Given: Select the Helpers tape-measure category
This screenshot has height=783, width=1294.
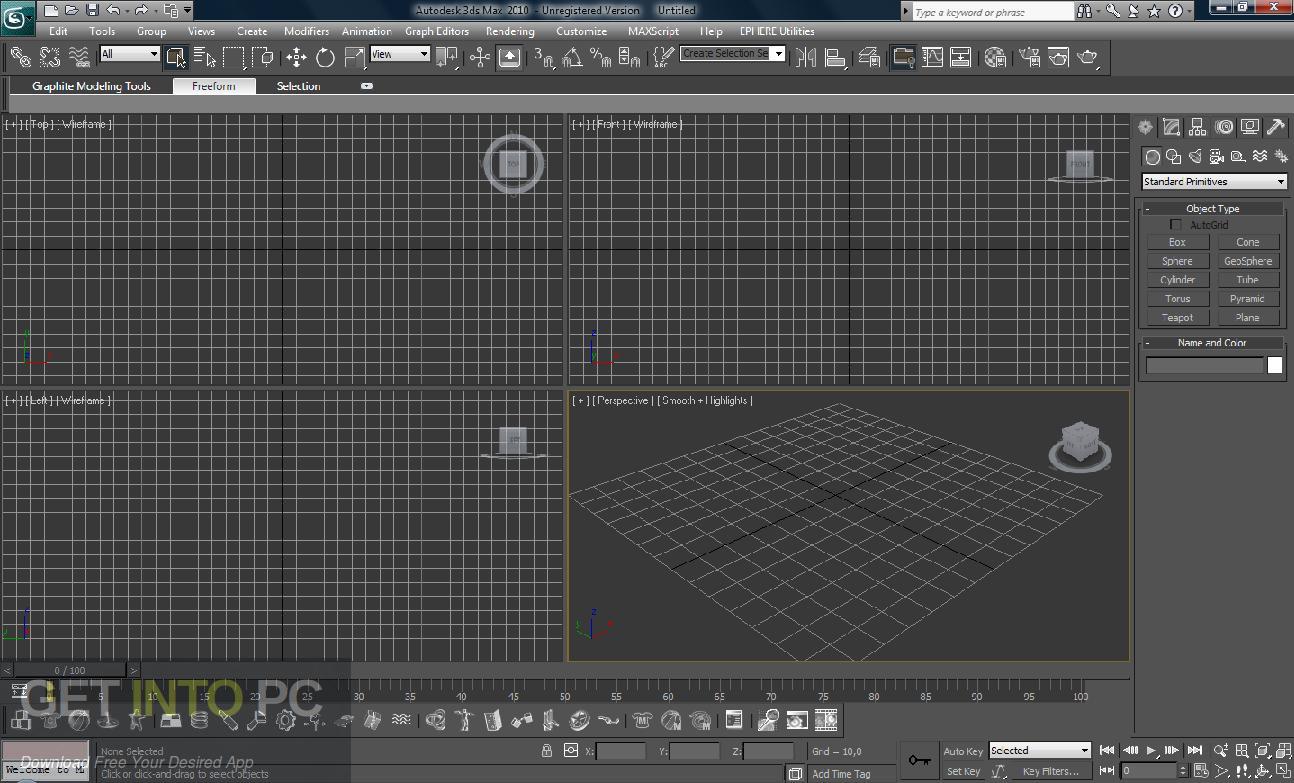Looking at the screenshot, I should click(x=1238, y=157).
